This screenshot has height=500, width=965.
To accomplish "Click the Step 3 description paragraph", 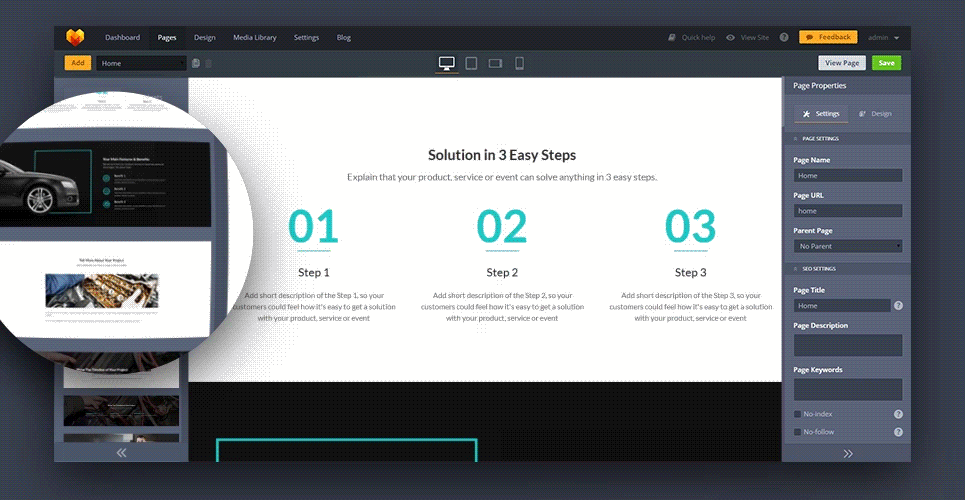I will (x=691, y=307).
